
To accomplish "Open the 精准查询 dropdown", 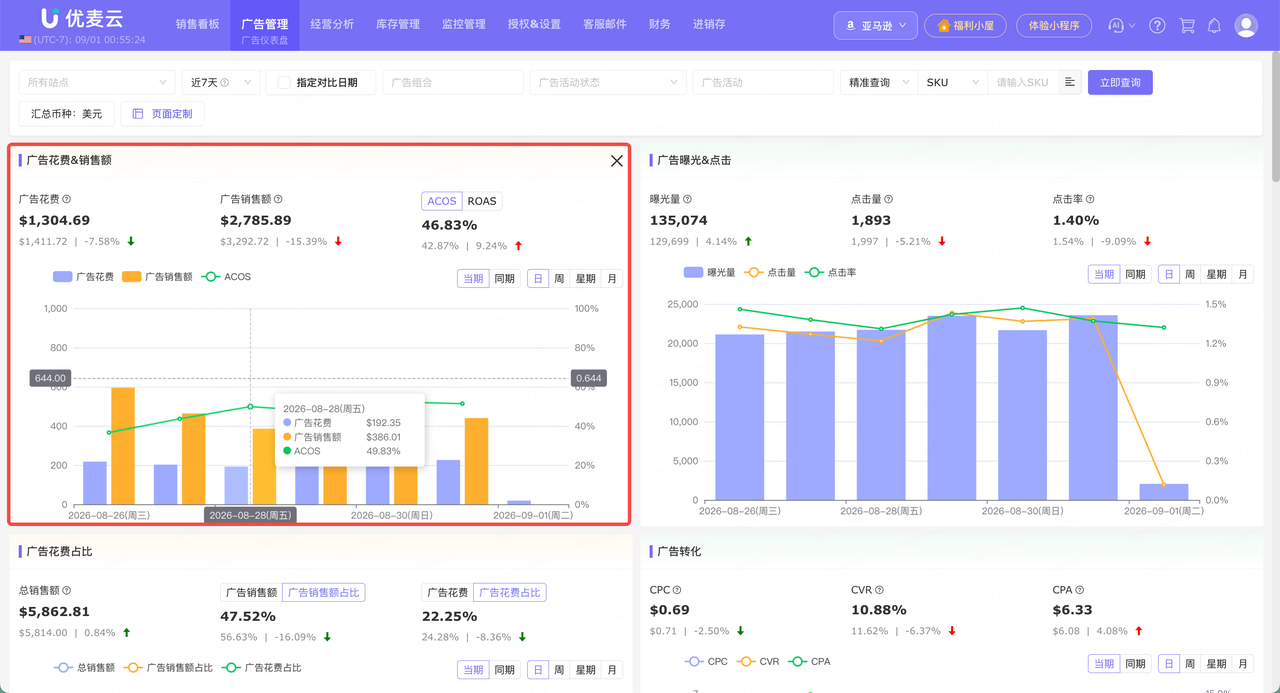I will click(879, 82).
